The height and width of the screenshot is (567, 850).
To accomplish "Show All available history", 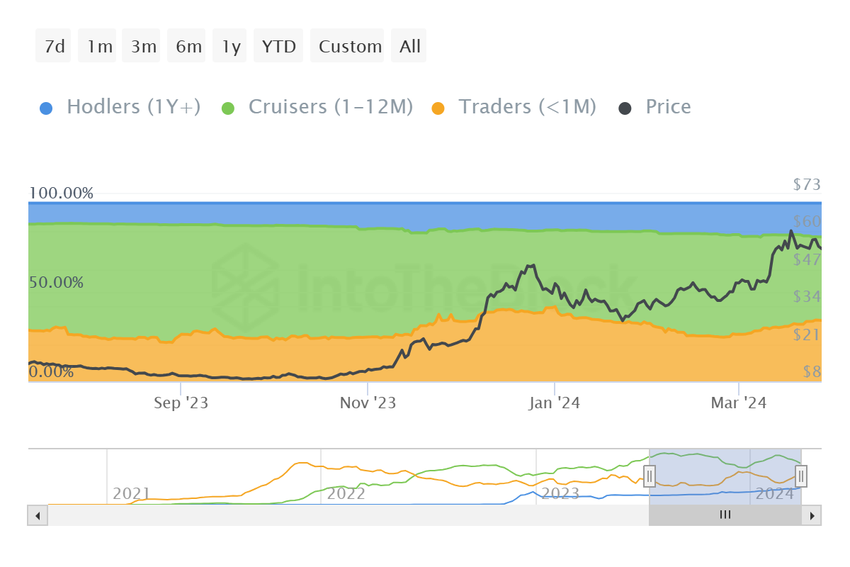I will point(410,46).
